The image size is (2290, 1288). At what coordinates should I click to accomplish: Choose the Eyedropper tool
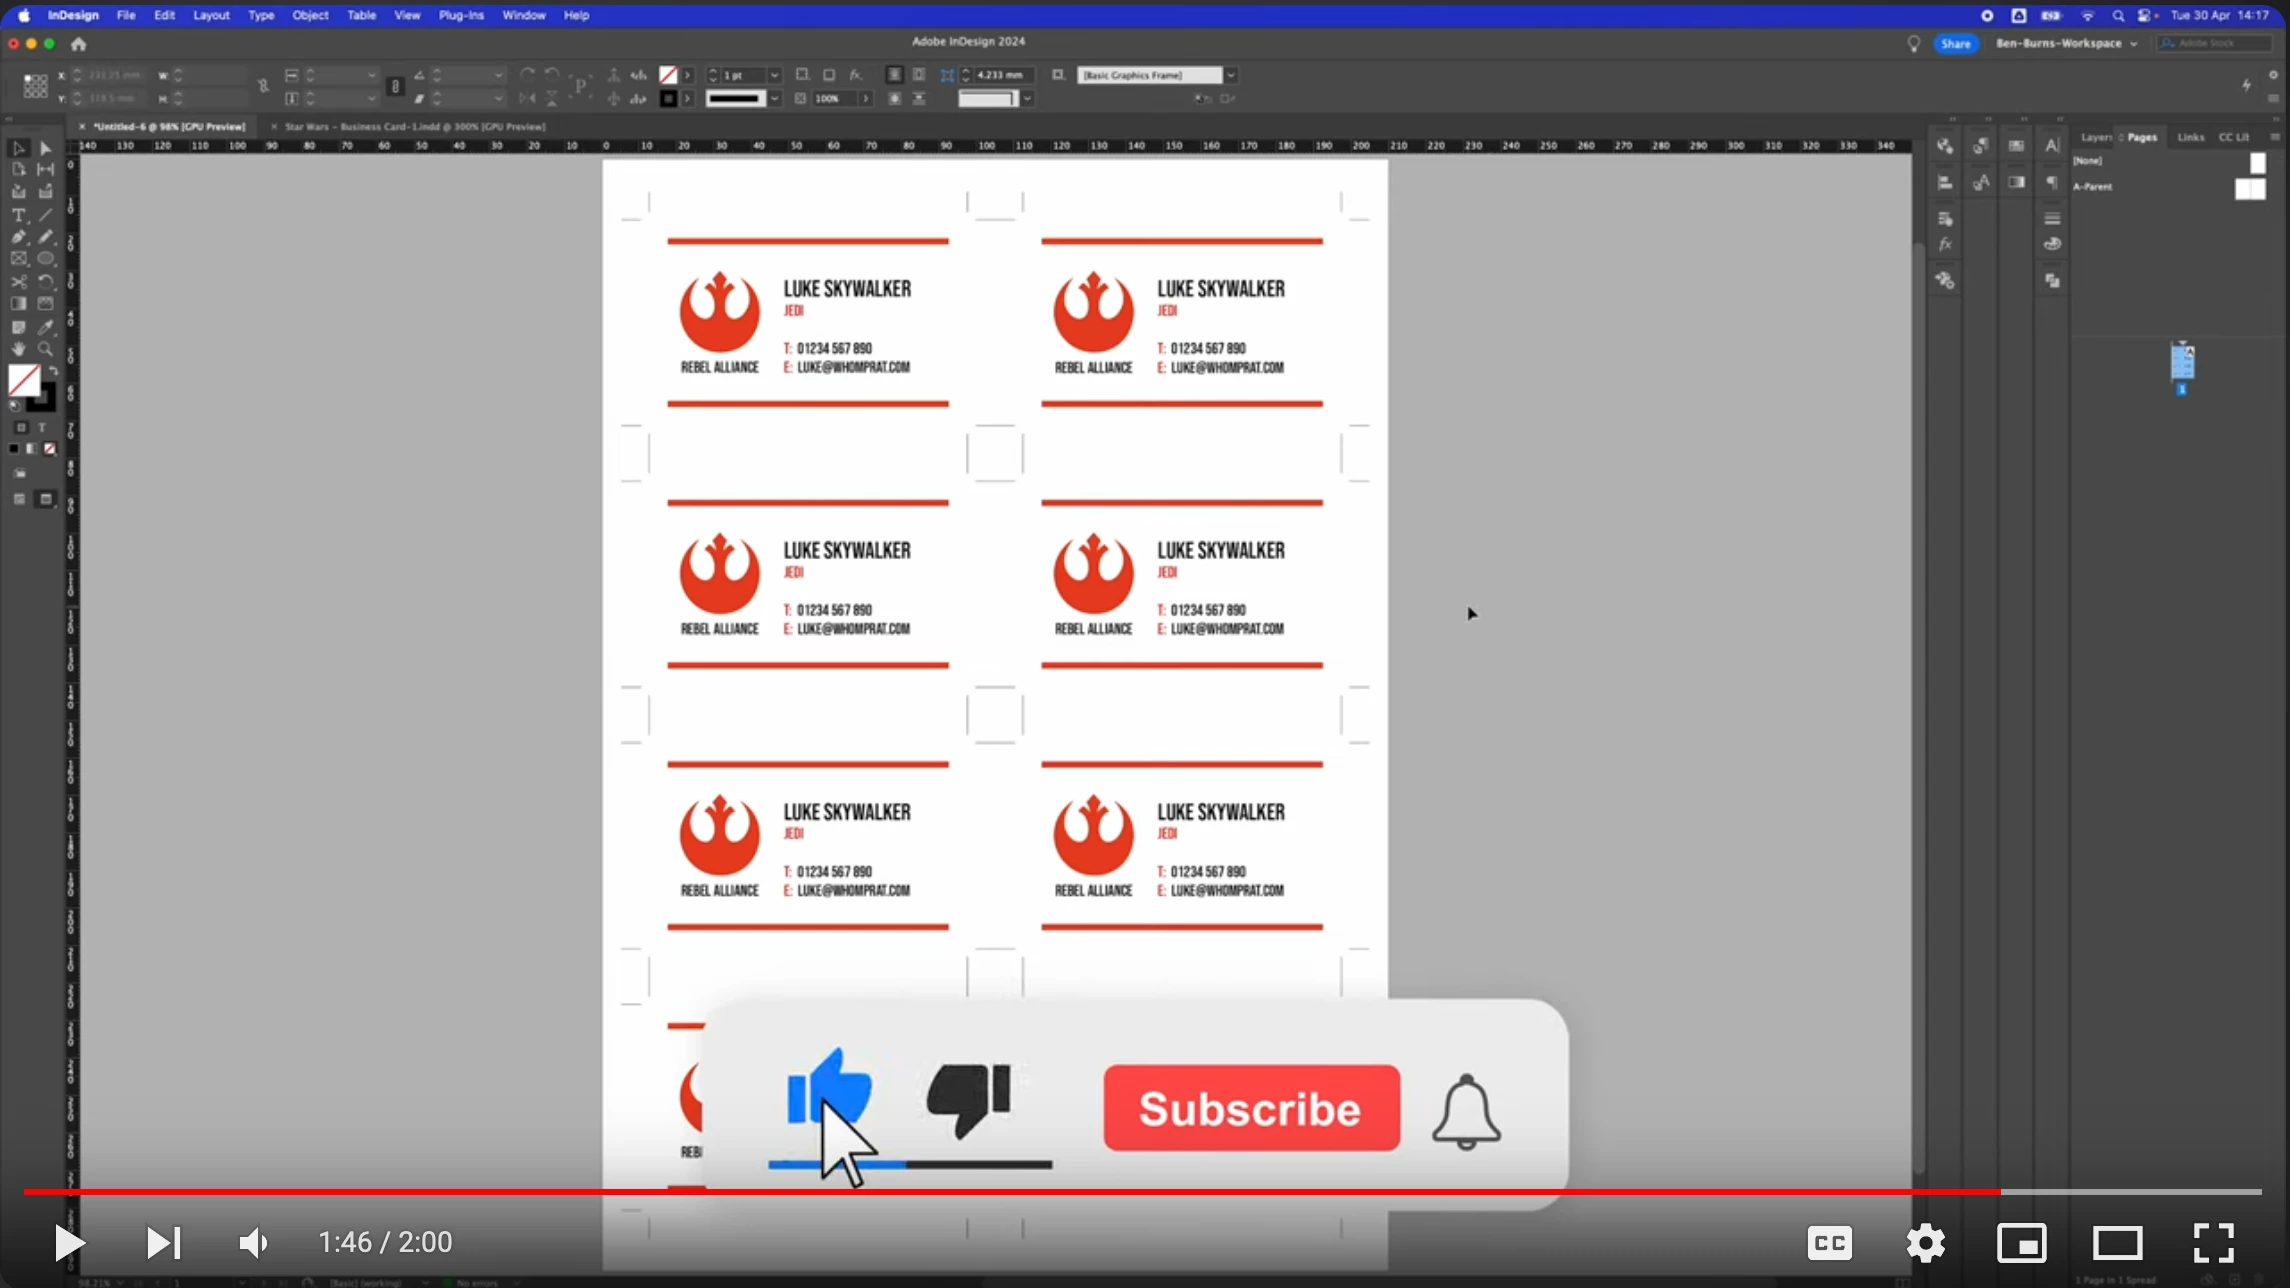click(46, 327)
